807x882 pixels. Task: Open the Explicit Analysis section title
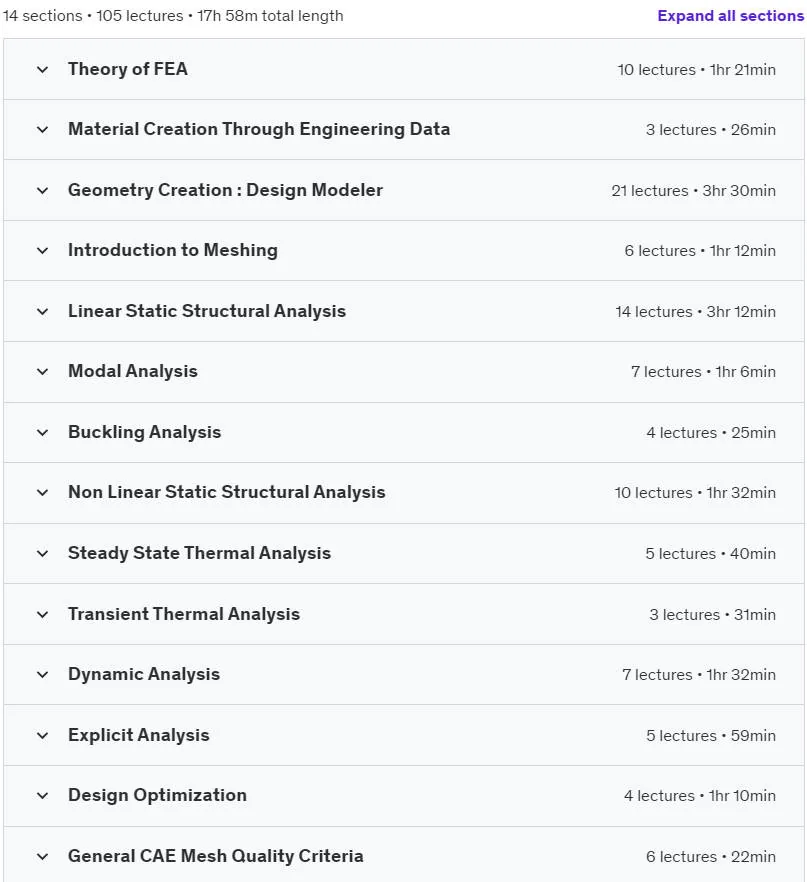[x=138, y=735]
